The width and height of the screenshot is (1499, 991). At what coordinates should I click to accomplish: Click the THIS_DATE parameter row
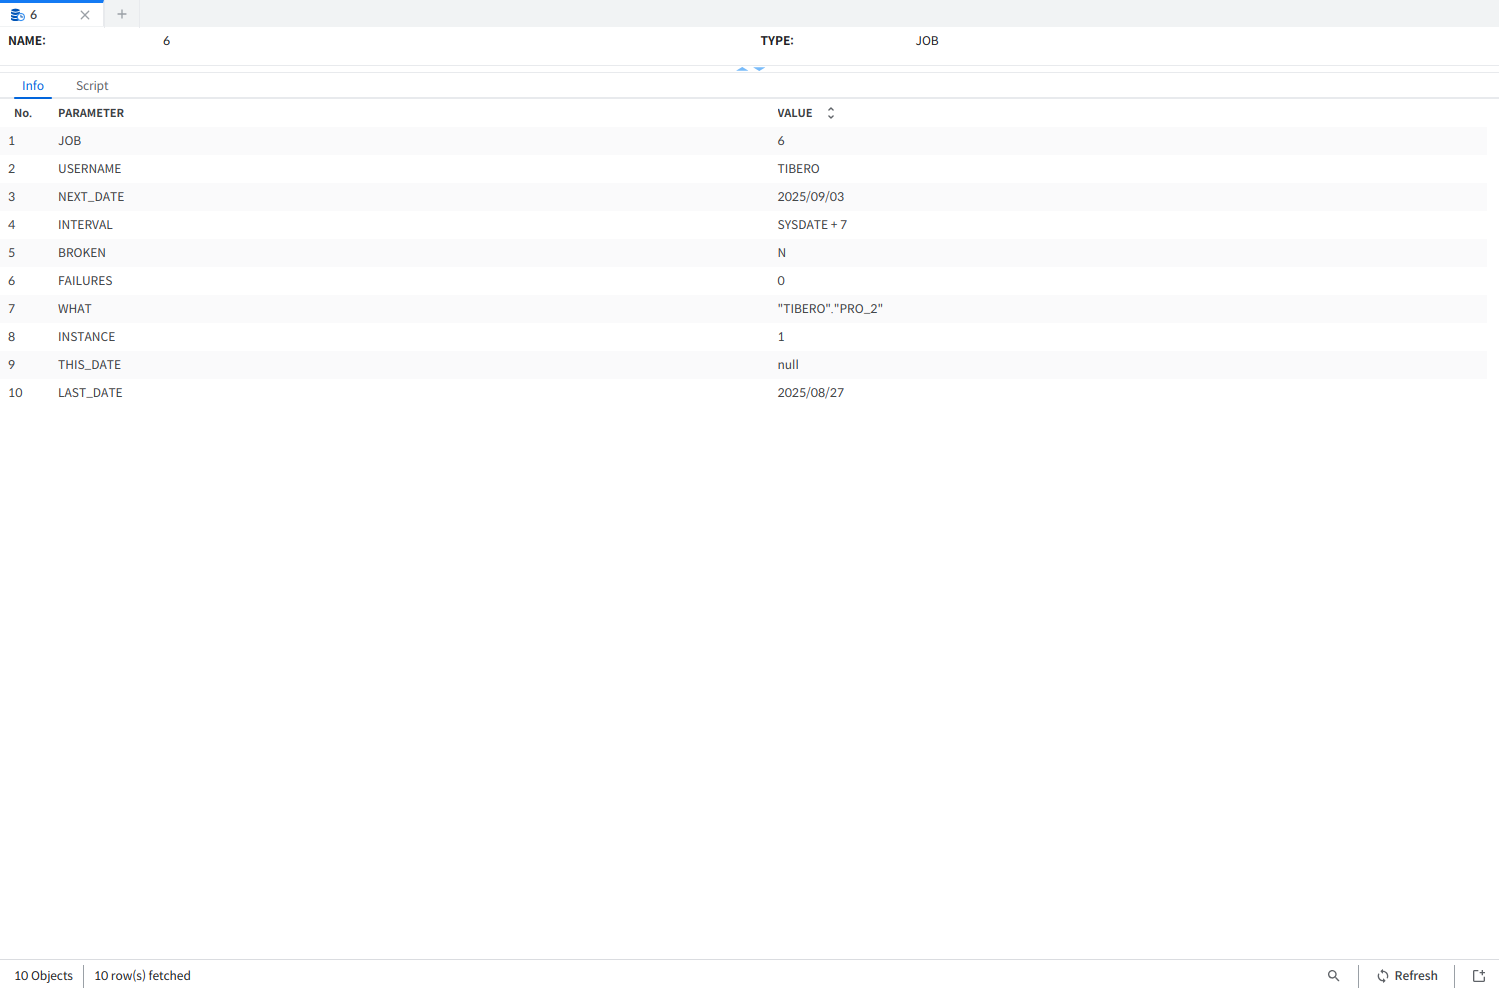click(89, 365)
